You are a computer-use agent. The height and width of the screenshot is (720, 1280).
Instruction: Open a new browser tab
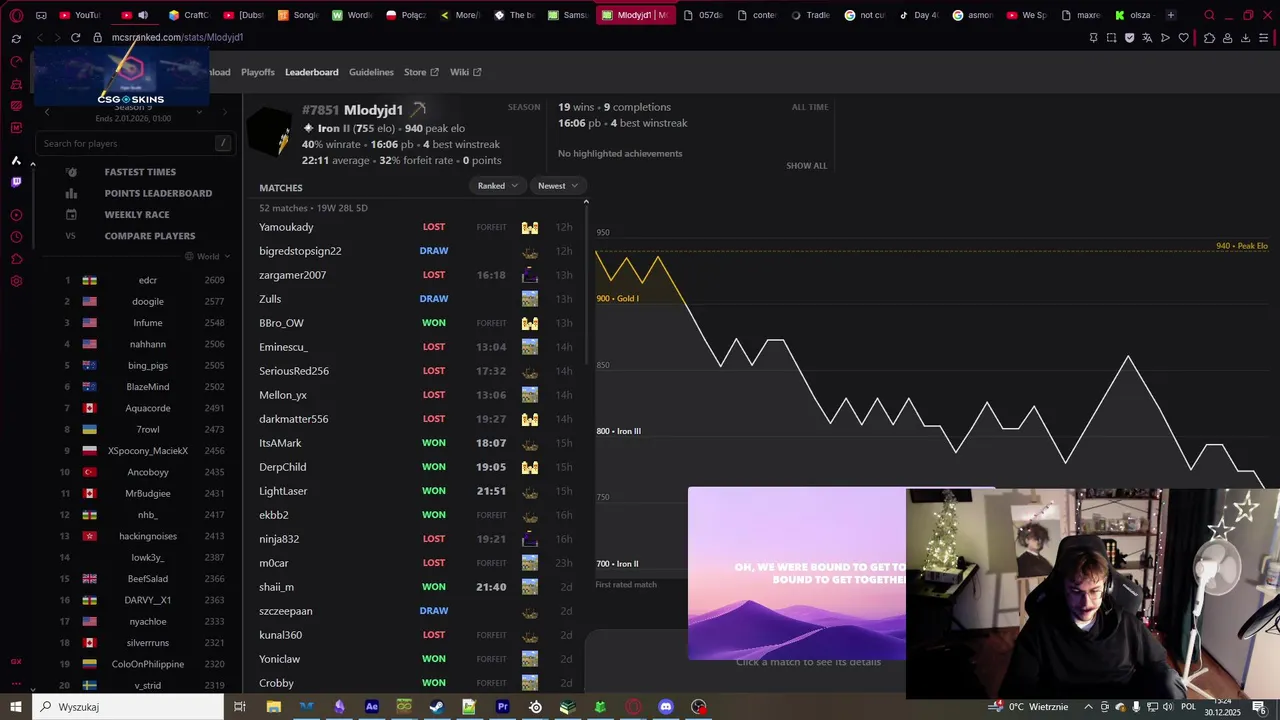coord(1171,15)
